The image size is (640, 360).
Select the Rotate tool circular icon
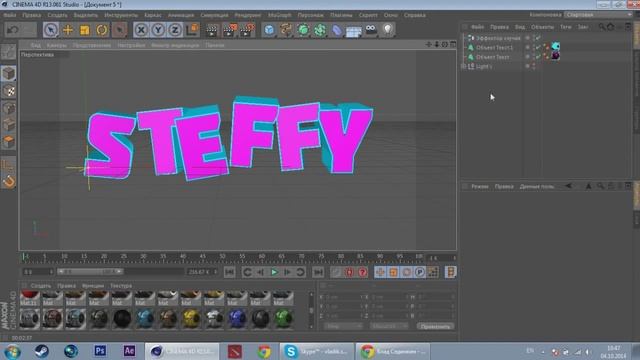point(102,30)
